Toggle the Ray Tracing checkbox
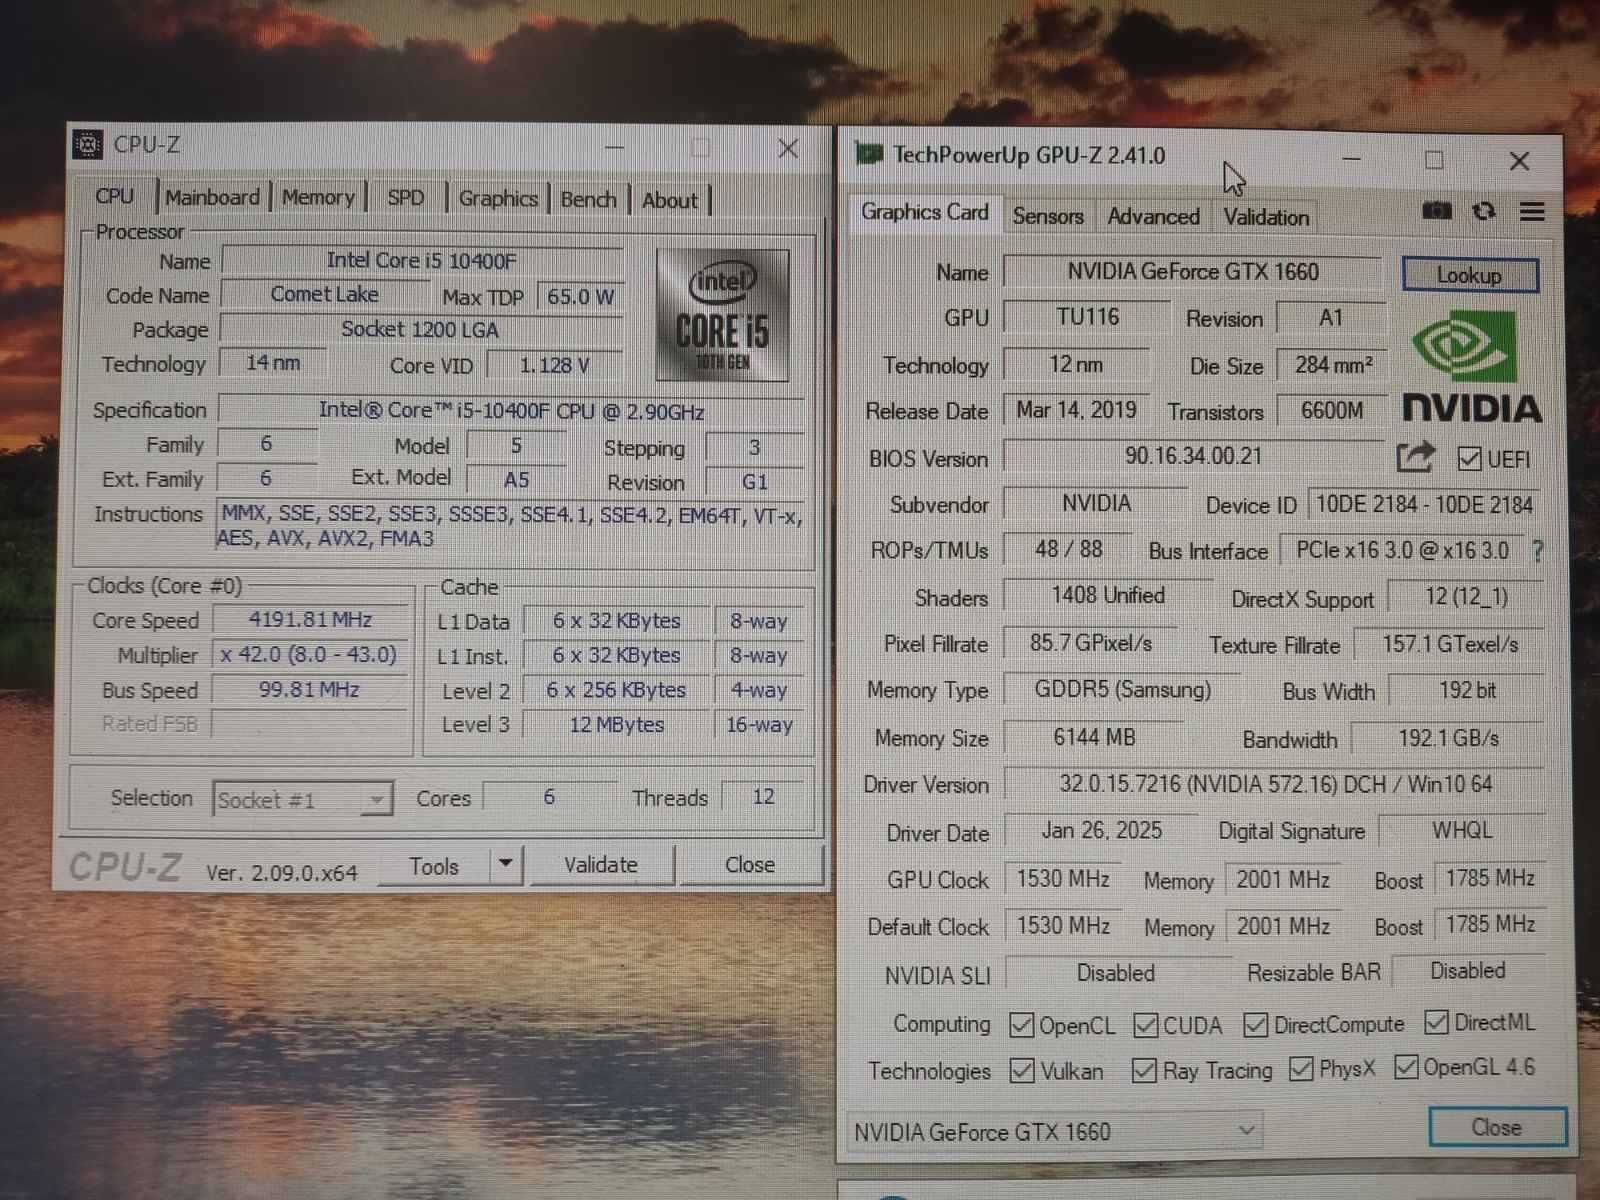Viewport: 1600px width, 1200px height. point(1144,1070)
